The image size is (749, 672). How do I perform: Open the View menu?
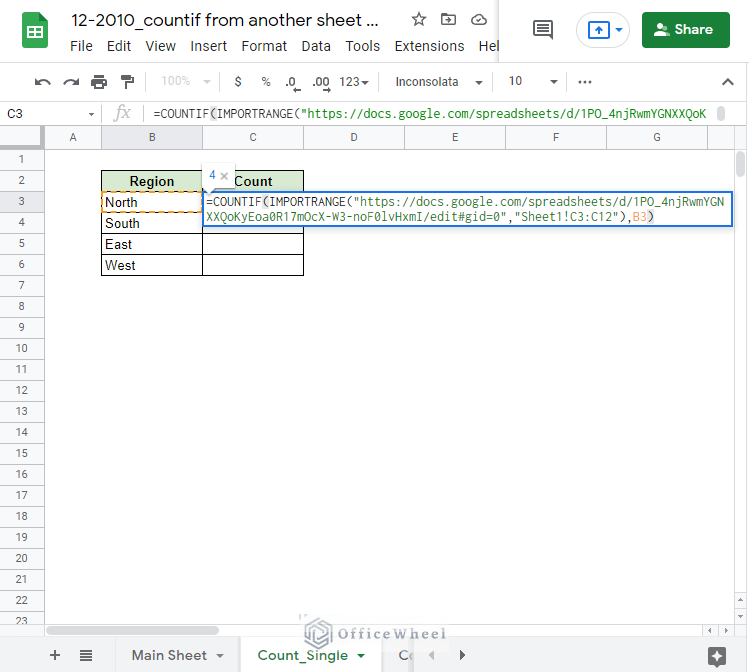(160, 46)
